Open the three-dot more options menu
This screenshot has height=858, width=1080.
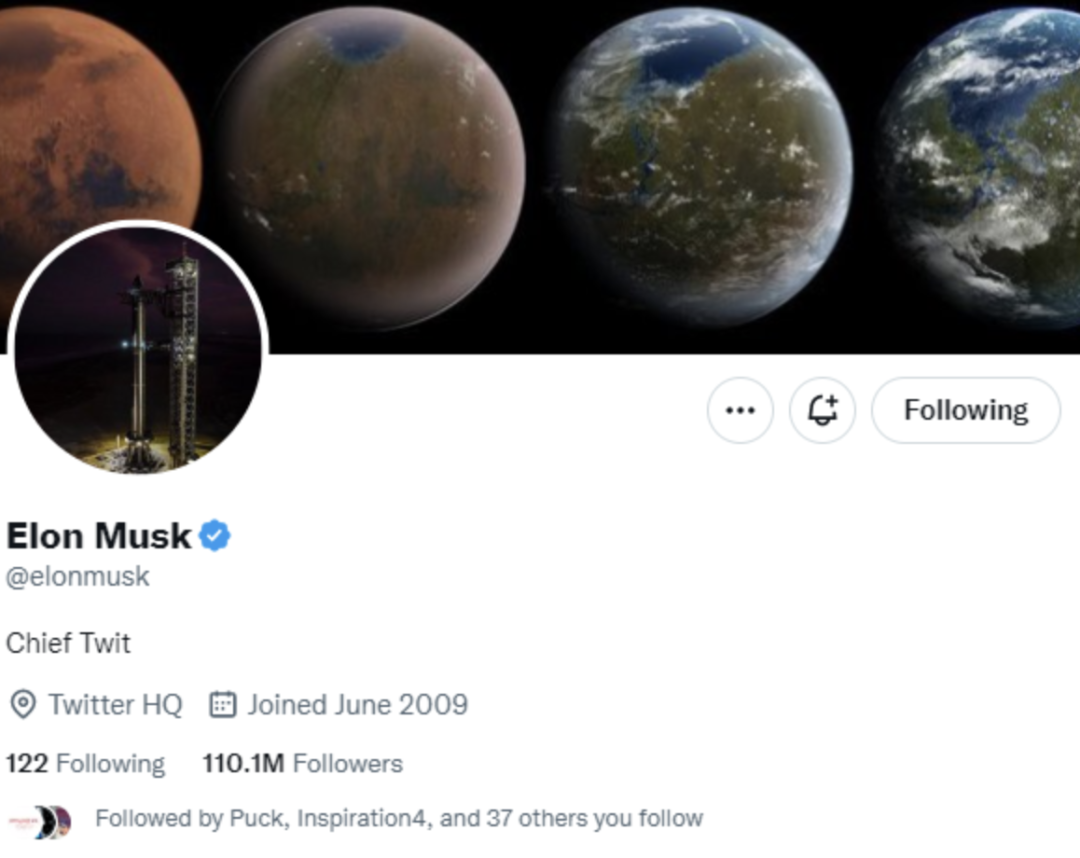pyautogui.click(x=740, y=410)
